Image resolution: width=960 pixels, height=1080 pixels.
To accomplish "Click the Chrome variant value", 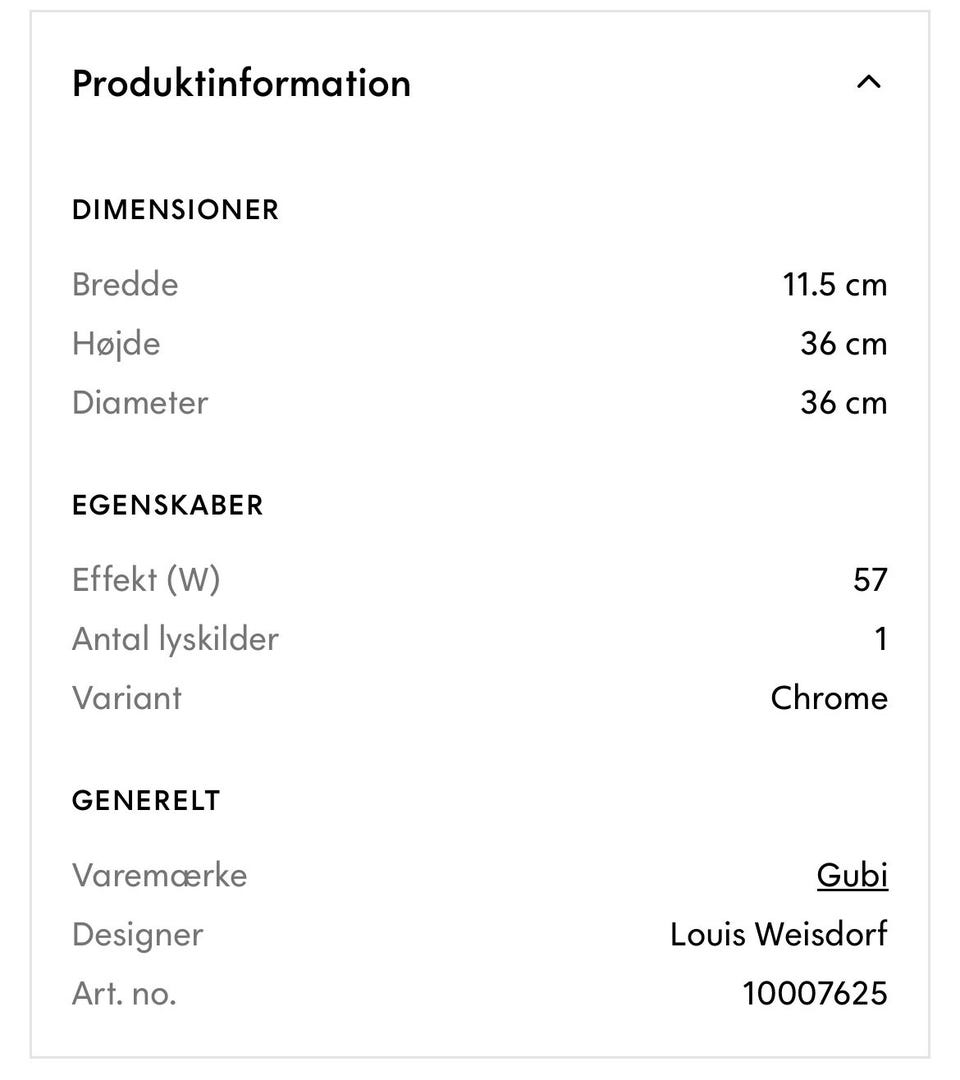I will coord(829,698).
